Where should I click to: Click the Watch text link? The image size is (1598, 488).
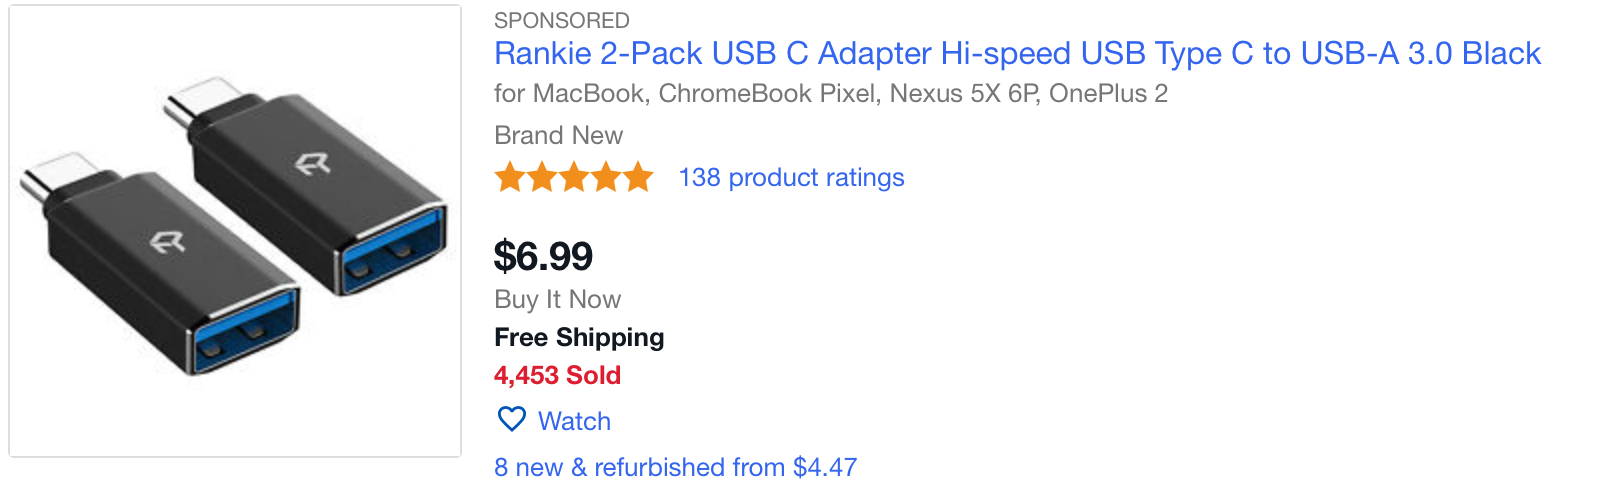click(574, 421)
